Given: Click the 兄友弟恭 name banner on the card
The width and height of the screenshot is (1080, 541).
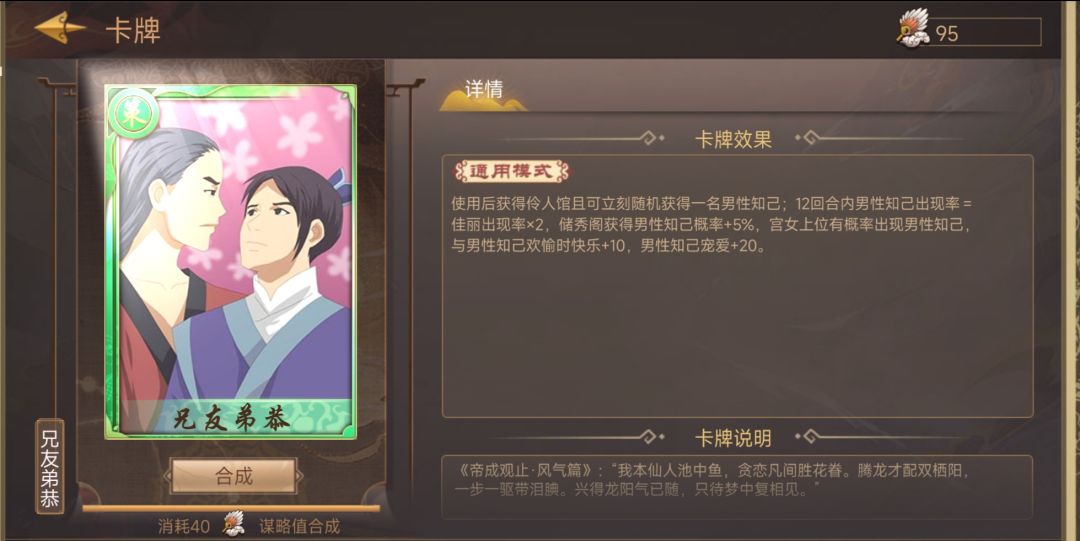Looking at the screenshot, I should click(x=231, y=417).
